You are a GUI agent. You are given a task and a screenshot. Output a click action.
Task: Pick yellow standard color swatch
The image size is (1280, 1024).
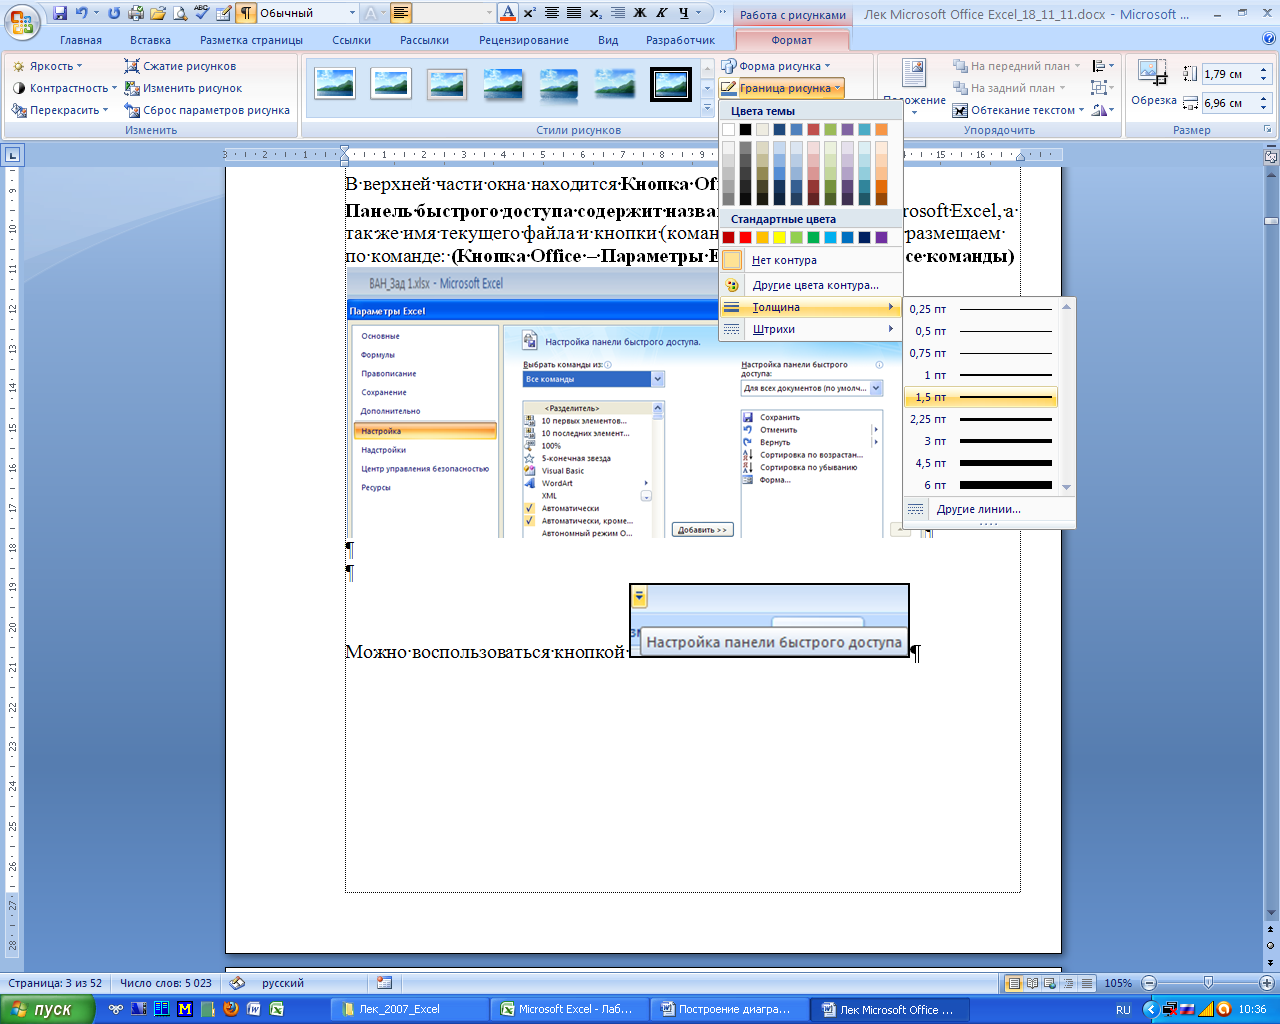point(779,237)
